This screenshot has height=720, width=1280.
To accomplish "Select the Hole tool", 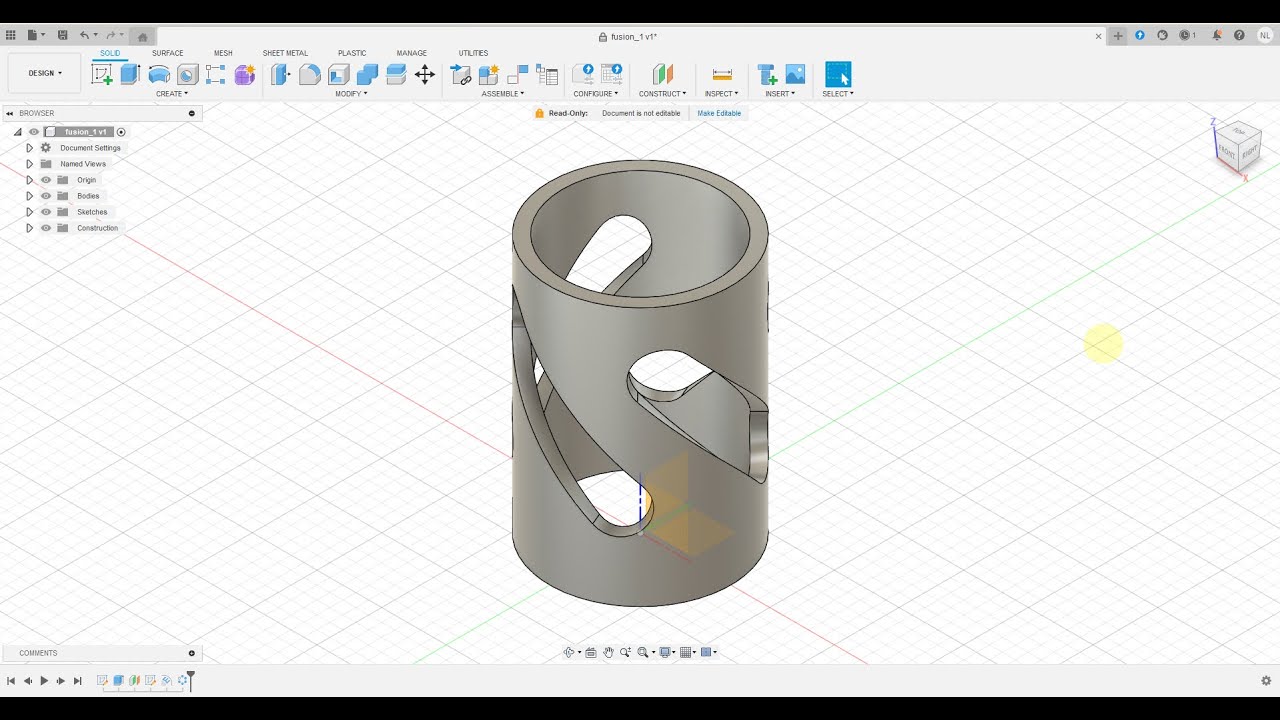I will pos(187,74).
